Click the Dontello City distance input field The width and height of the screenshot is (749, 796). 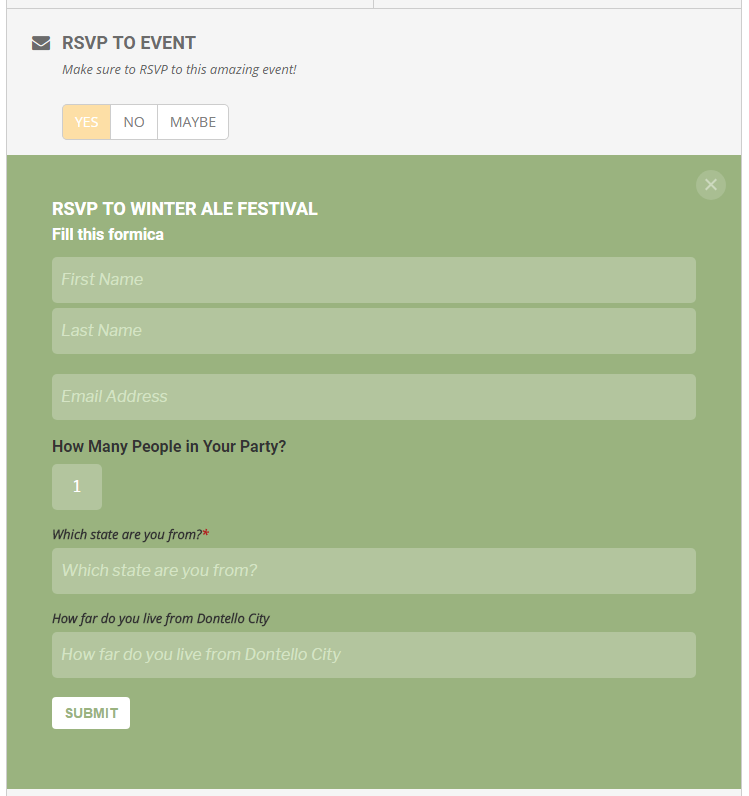pos(374,655)
